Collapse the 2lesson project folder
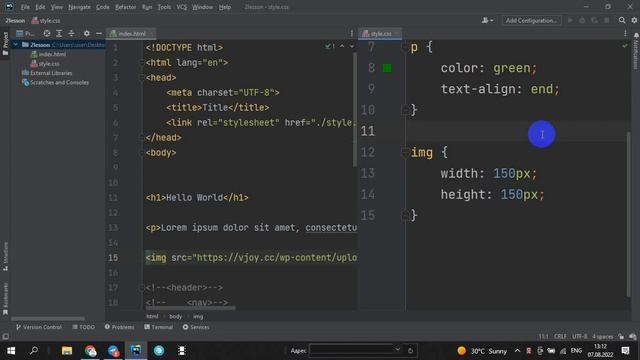The image size is (640, 360). tap(16, 44)
